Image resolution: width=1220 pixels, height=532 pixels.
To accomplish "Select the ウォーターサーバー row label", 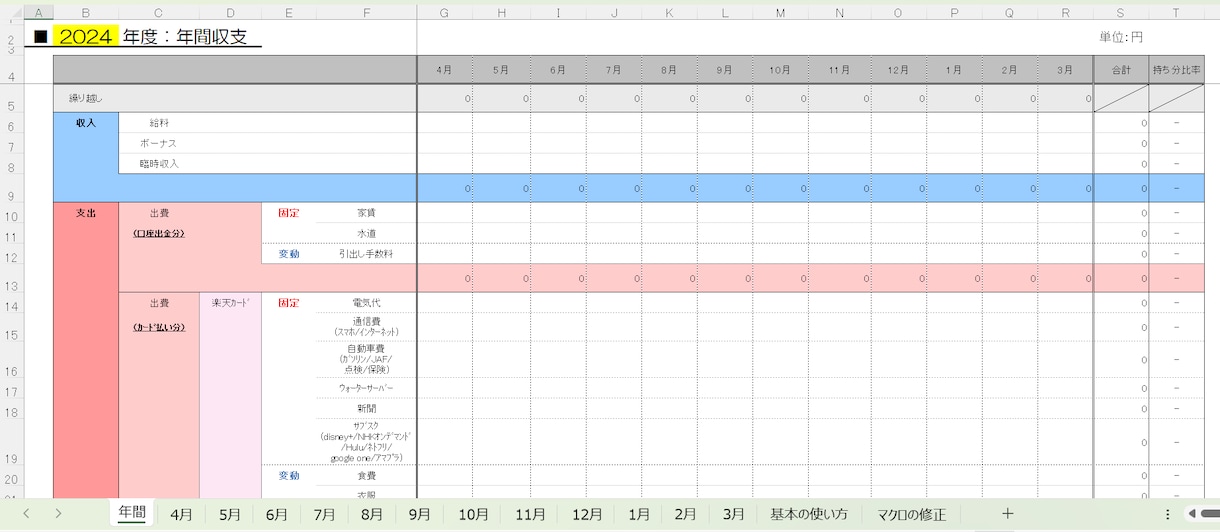I will click(366, 388).
